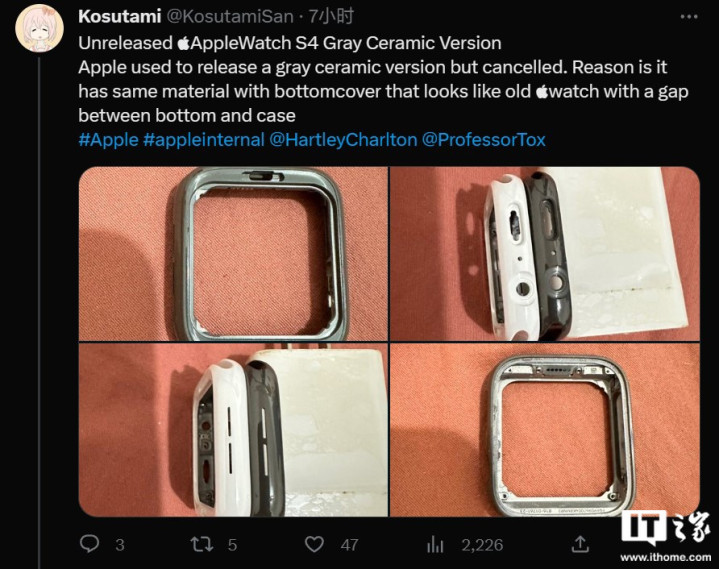
Task: Click the reply speech bubble icon
Action: [x=89, y=544]
